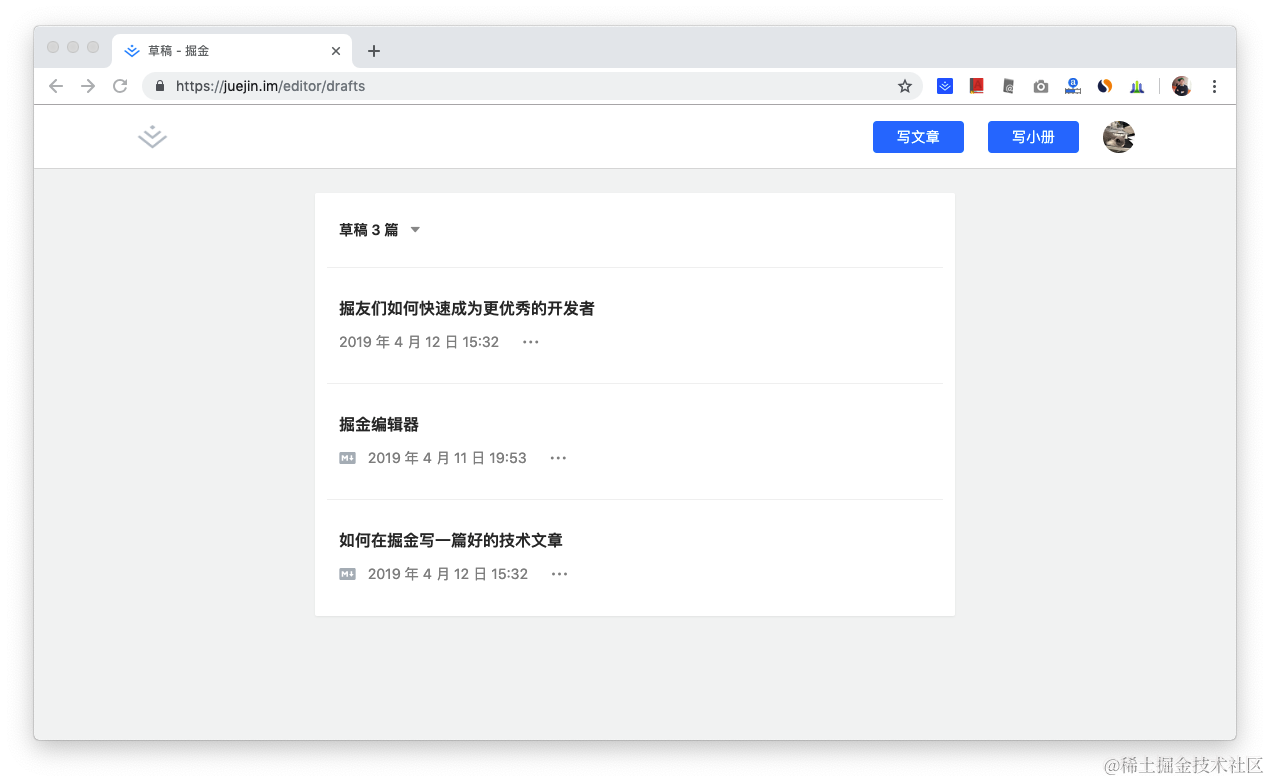This screenshot has height=782, width=1270.
Task: Click the Juejin logo in the page header
Action: [x=151, y=137]
